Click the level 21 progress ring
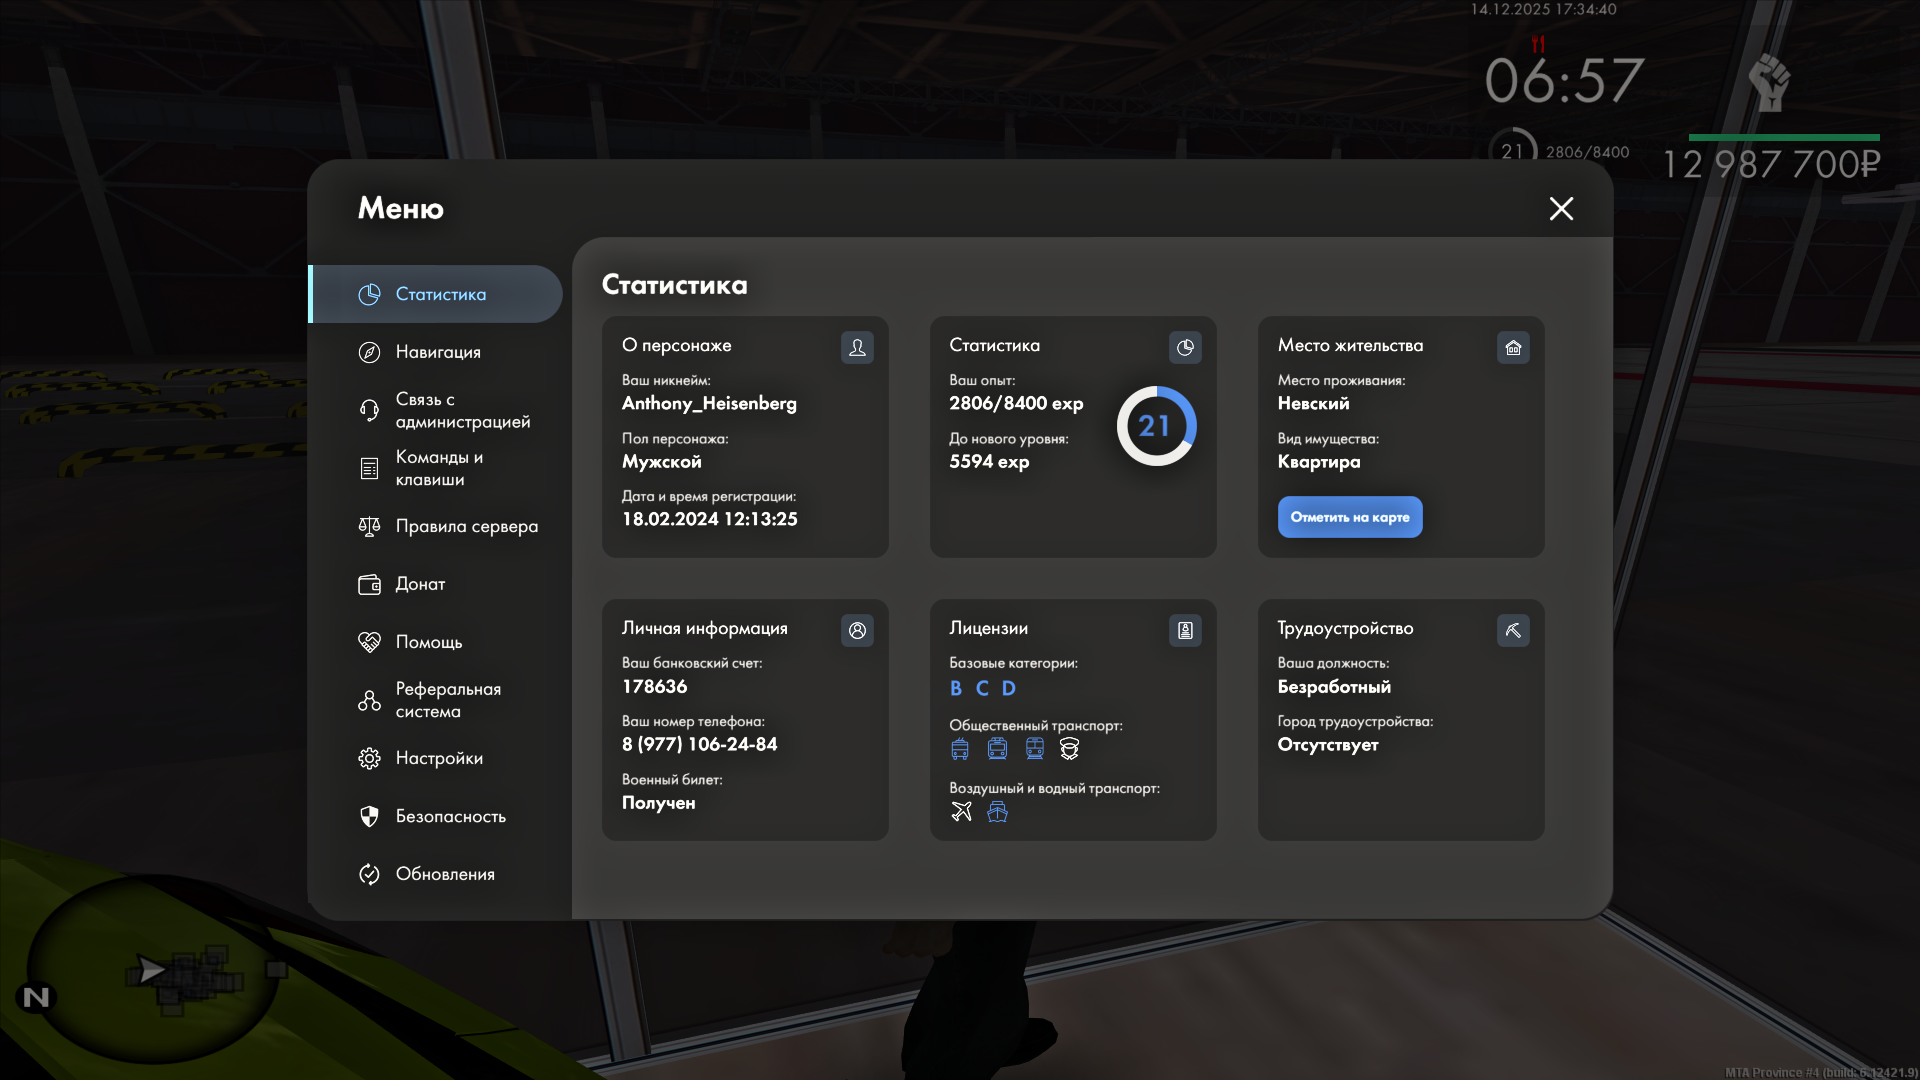Screen dimensions: 1920x1080 pos(1155,426)
